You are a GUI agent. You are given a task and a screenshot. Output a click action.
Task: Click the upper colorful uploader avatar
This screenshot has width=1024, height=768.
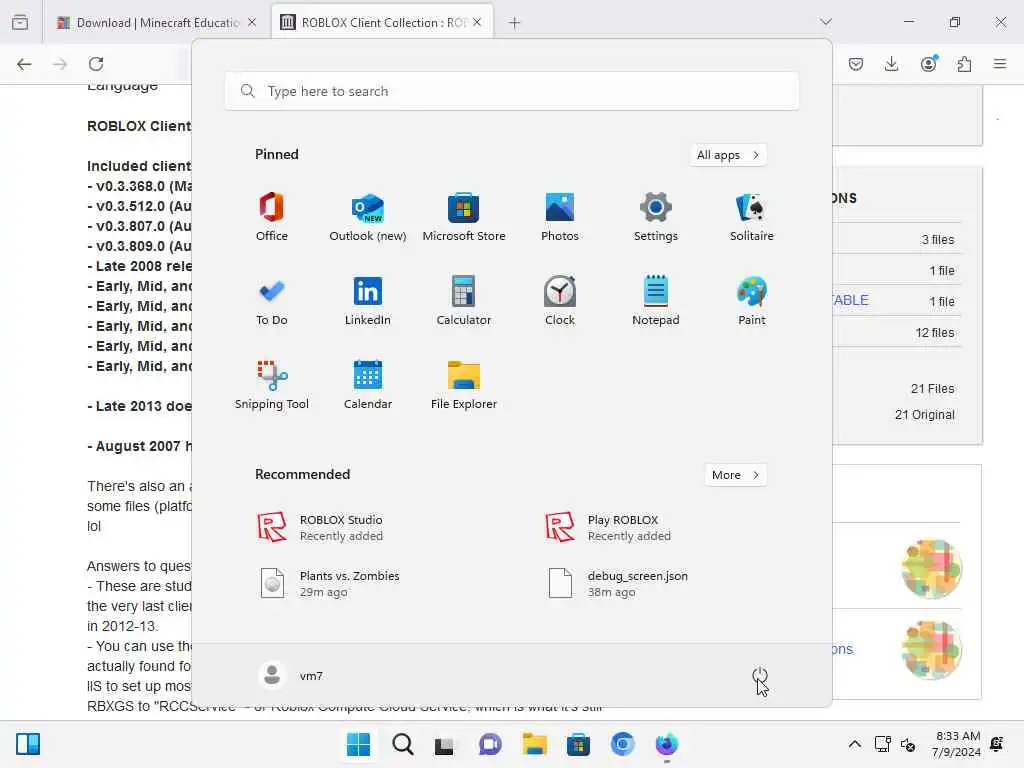(x=932, y=569)
